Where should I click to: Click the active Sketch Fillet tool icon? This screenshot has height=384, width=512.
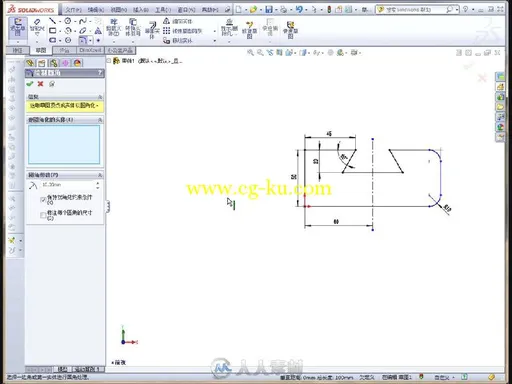coord(83,40)
